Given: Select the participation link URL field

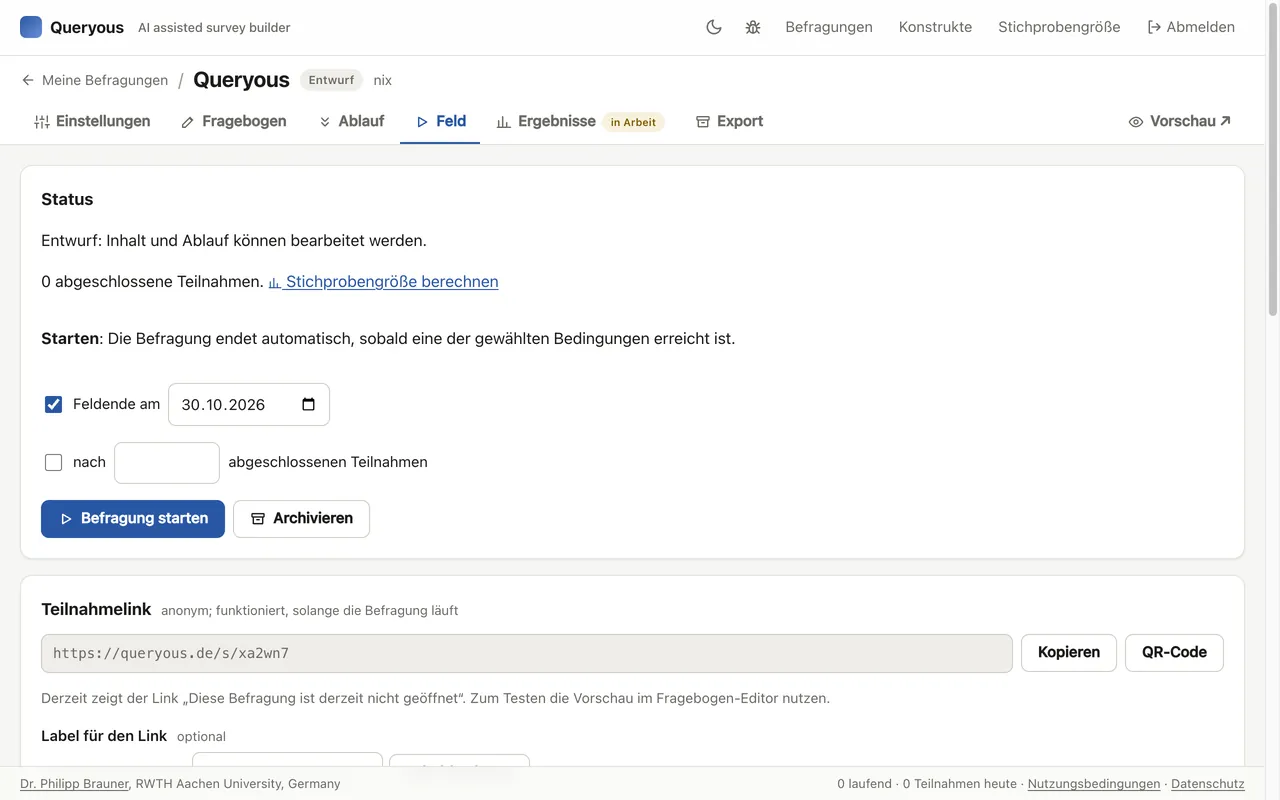Looking at the screenshot, I should coord(527,653).
